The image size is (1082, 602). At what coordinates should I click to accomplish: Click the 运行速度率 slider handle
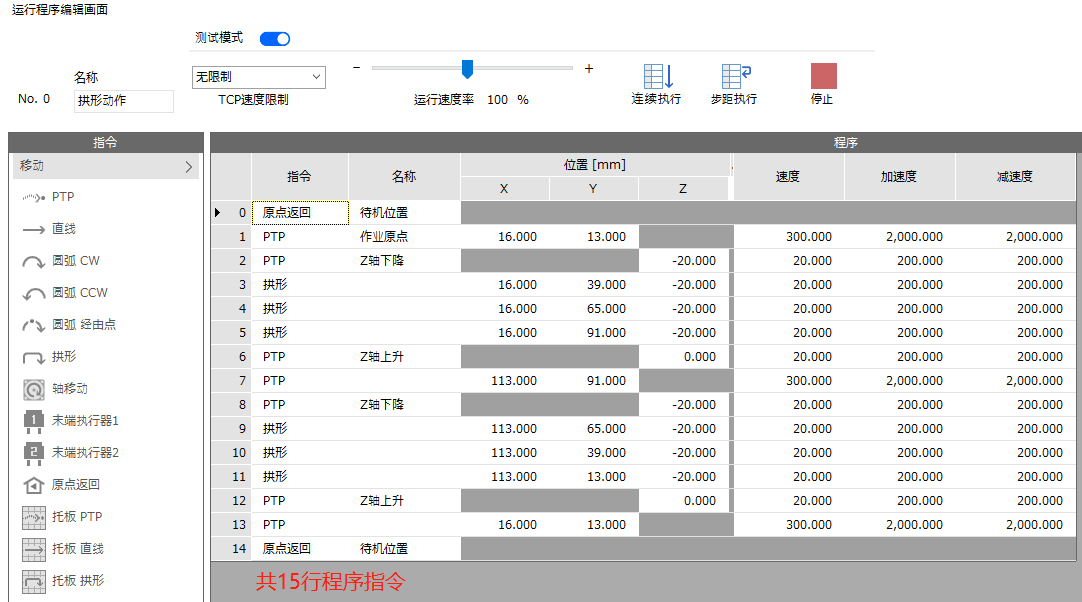467,69
